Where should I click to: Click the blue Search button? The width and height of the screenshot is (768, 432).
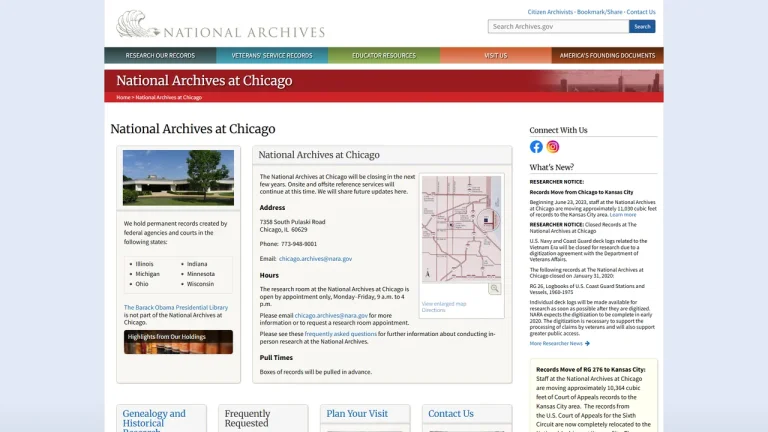pyautogui.click(x=642, y=26)
